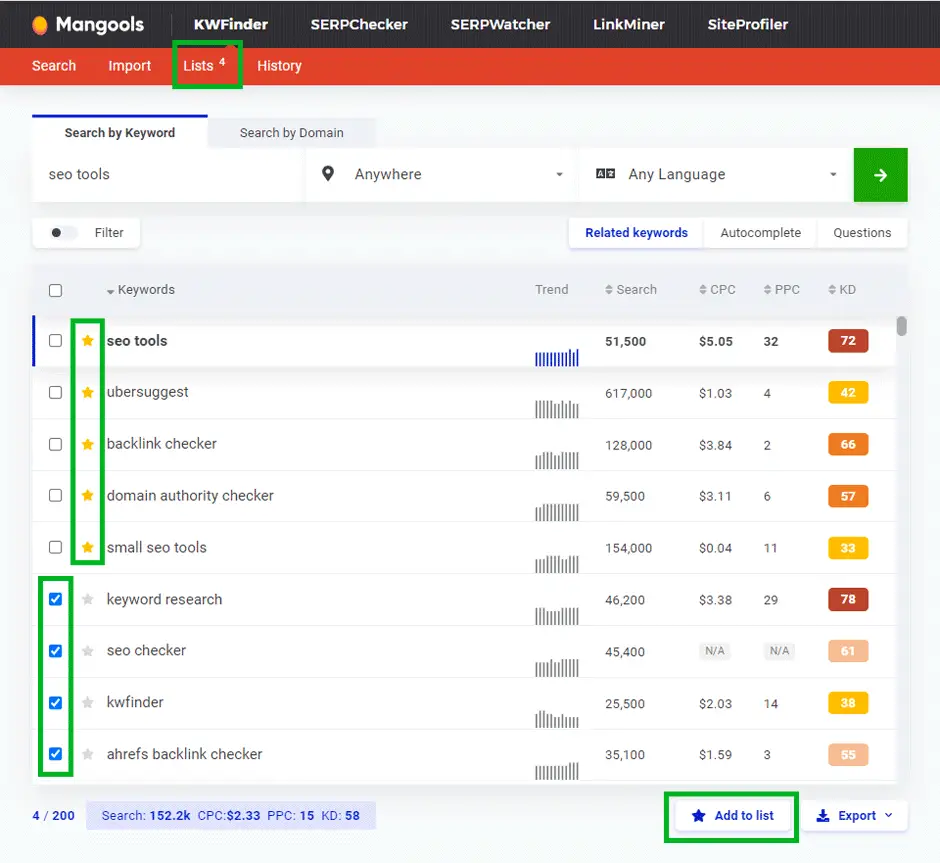Sort by the CPC column
Screen dimensions: 940x863
(x=717, y=290)
